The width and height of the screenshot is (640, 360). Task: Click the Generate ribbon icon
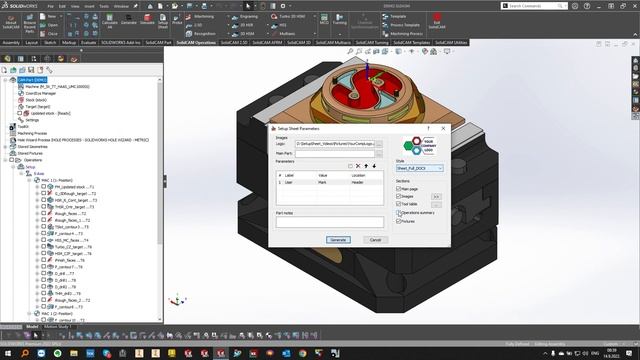click(128, 20)
